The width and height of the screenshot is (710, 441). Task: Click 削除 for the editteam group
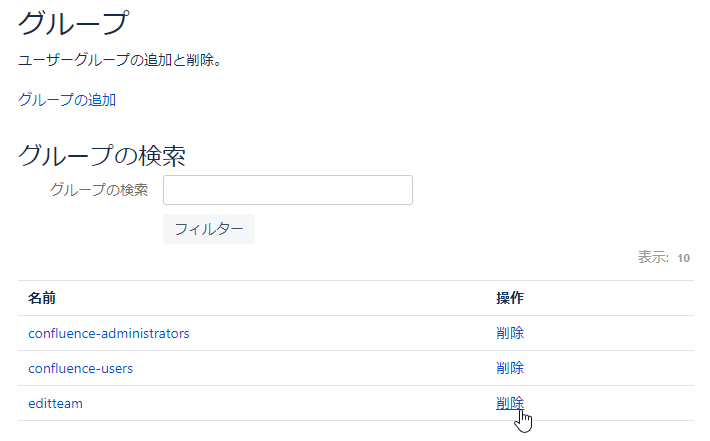510,403
